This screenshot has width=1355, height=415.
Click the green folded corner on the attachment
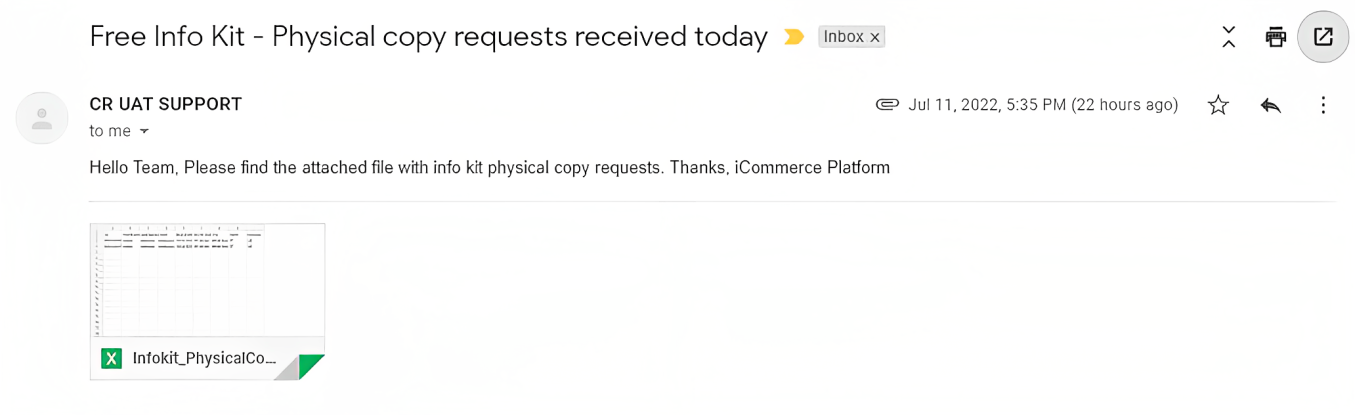[312, 366]
